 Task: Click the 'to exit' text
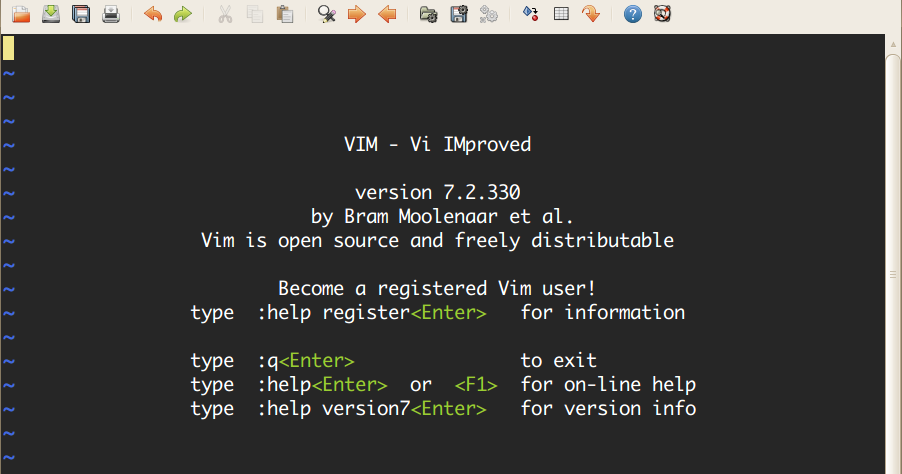click(559, 361)
